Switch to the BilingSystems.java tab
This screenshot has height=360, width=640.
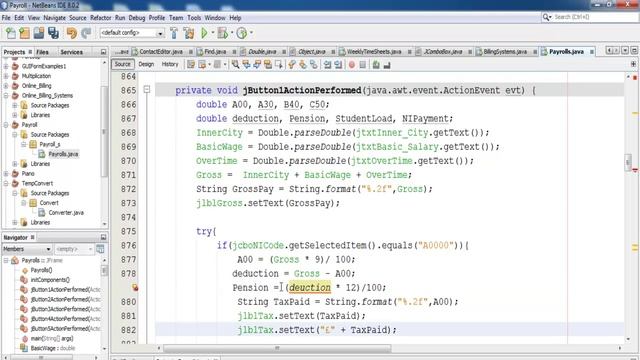tap(505, 51)
